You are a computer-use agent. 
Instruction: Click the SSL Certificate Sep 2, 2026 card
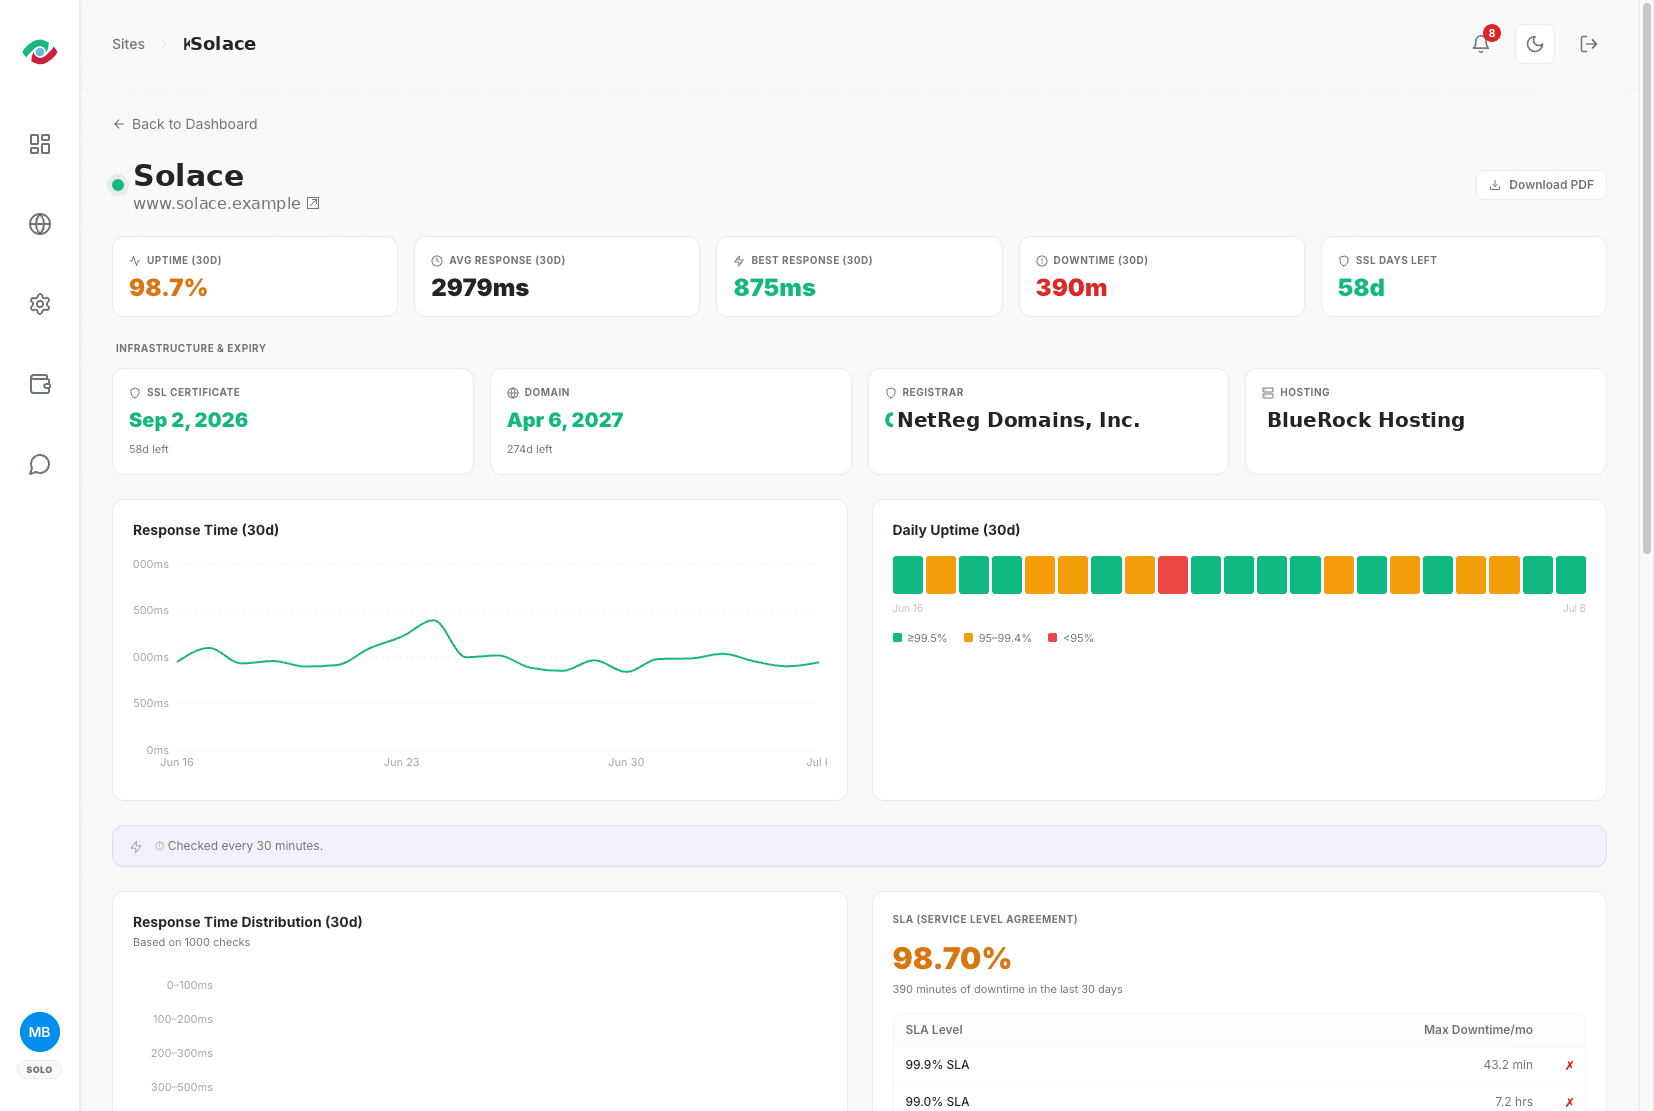pyautogui.click(x=293, y=421)
